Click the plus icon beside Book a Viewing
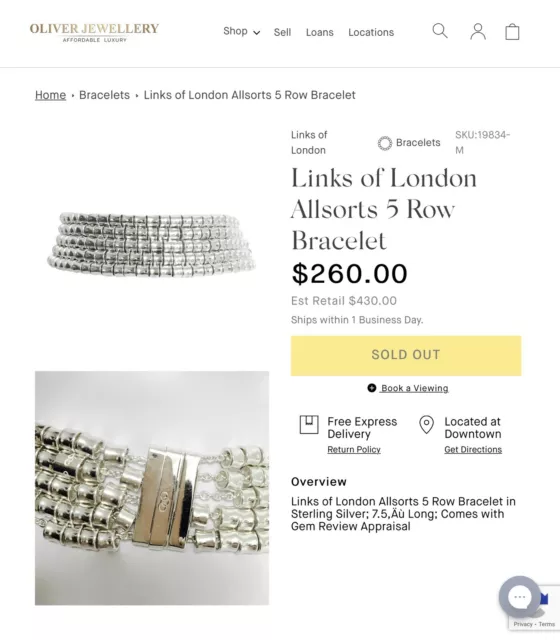 pos(371,388)
